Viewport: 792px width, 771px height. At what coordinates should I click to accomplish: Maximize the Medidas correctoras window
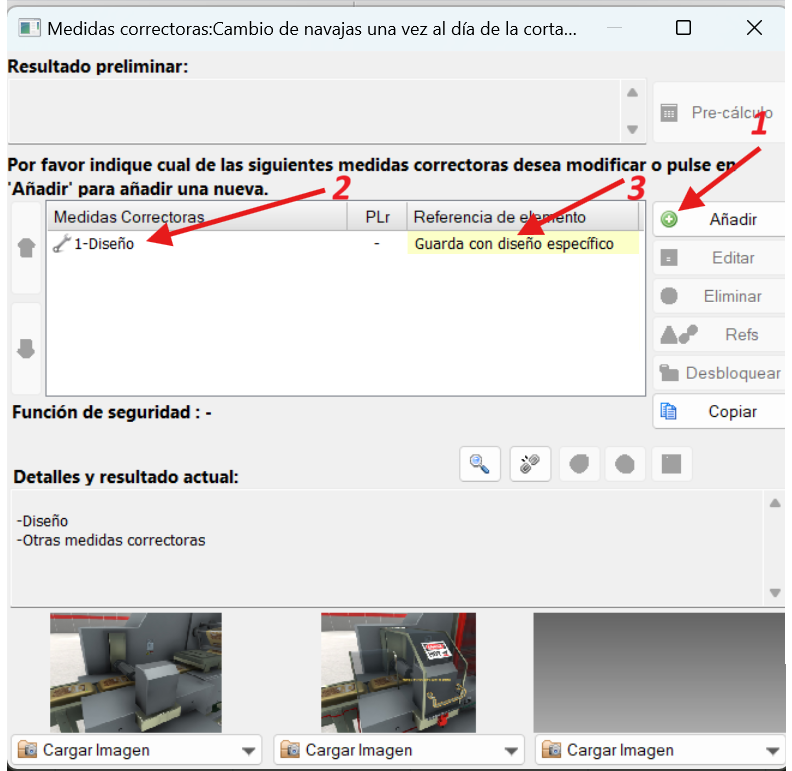tap(683, 28)
